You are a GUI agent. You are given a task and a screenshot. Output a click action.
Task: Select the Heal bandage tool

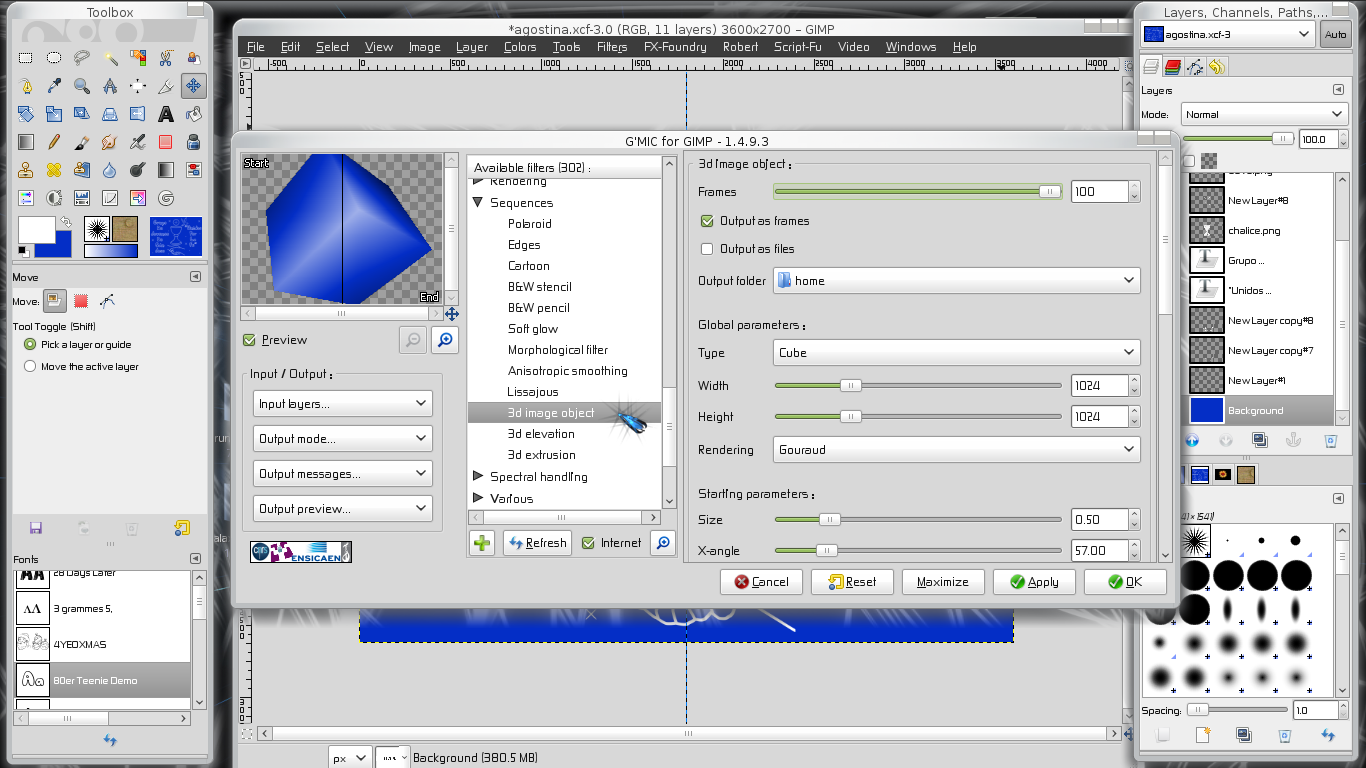coord(54,170)
